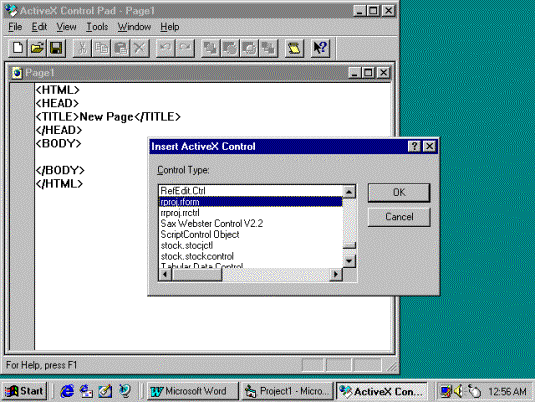The image size is (535, 402).
Task: Select rrproj.rrctrl in control list
Action: click(x=251, y=213)
